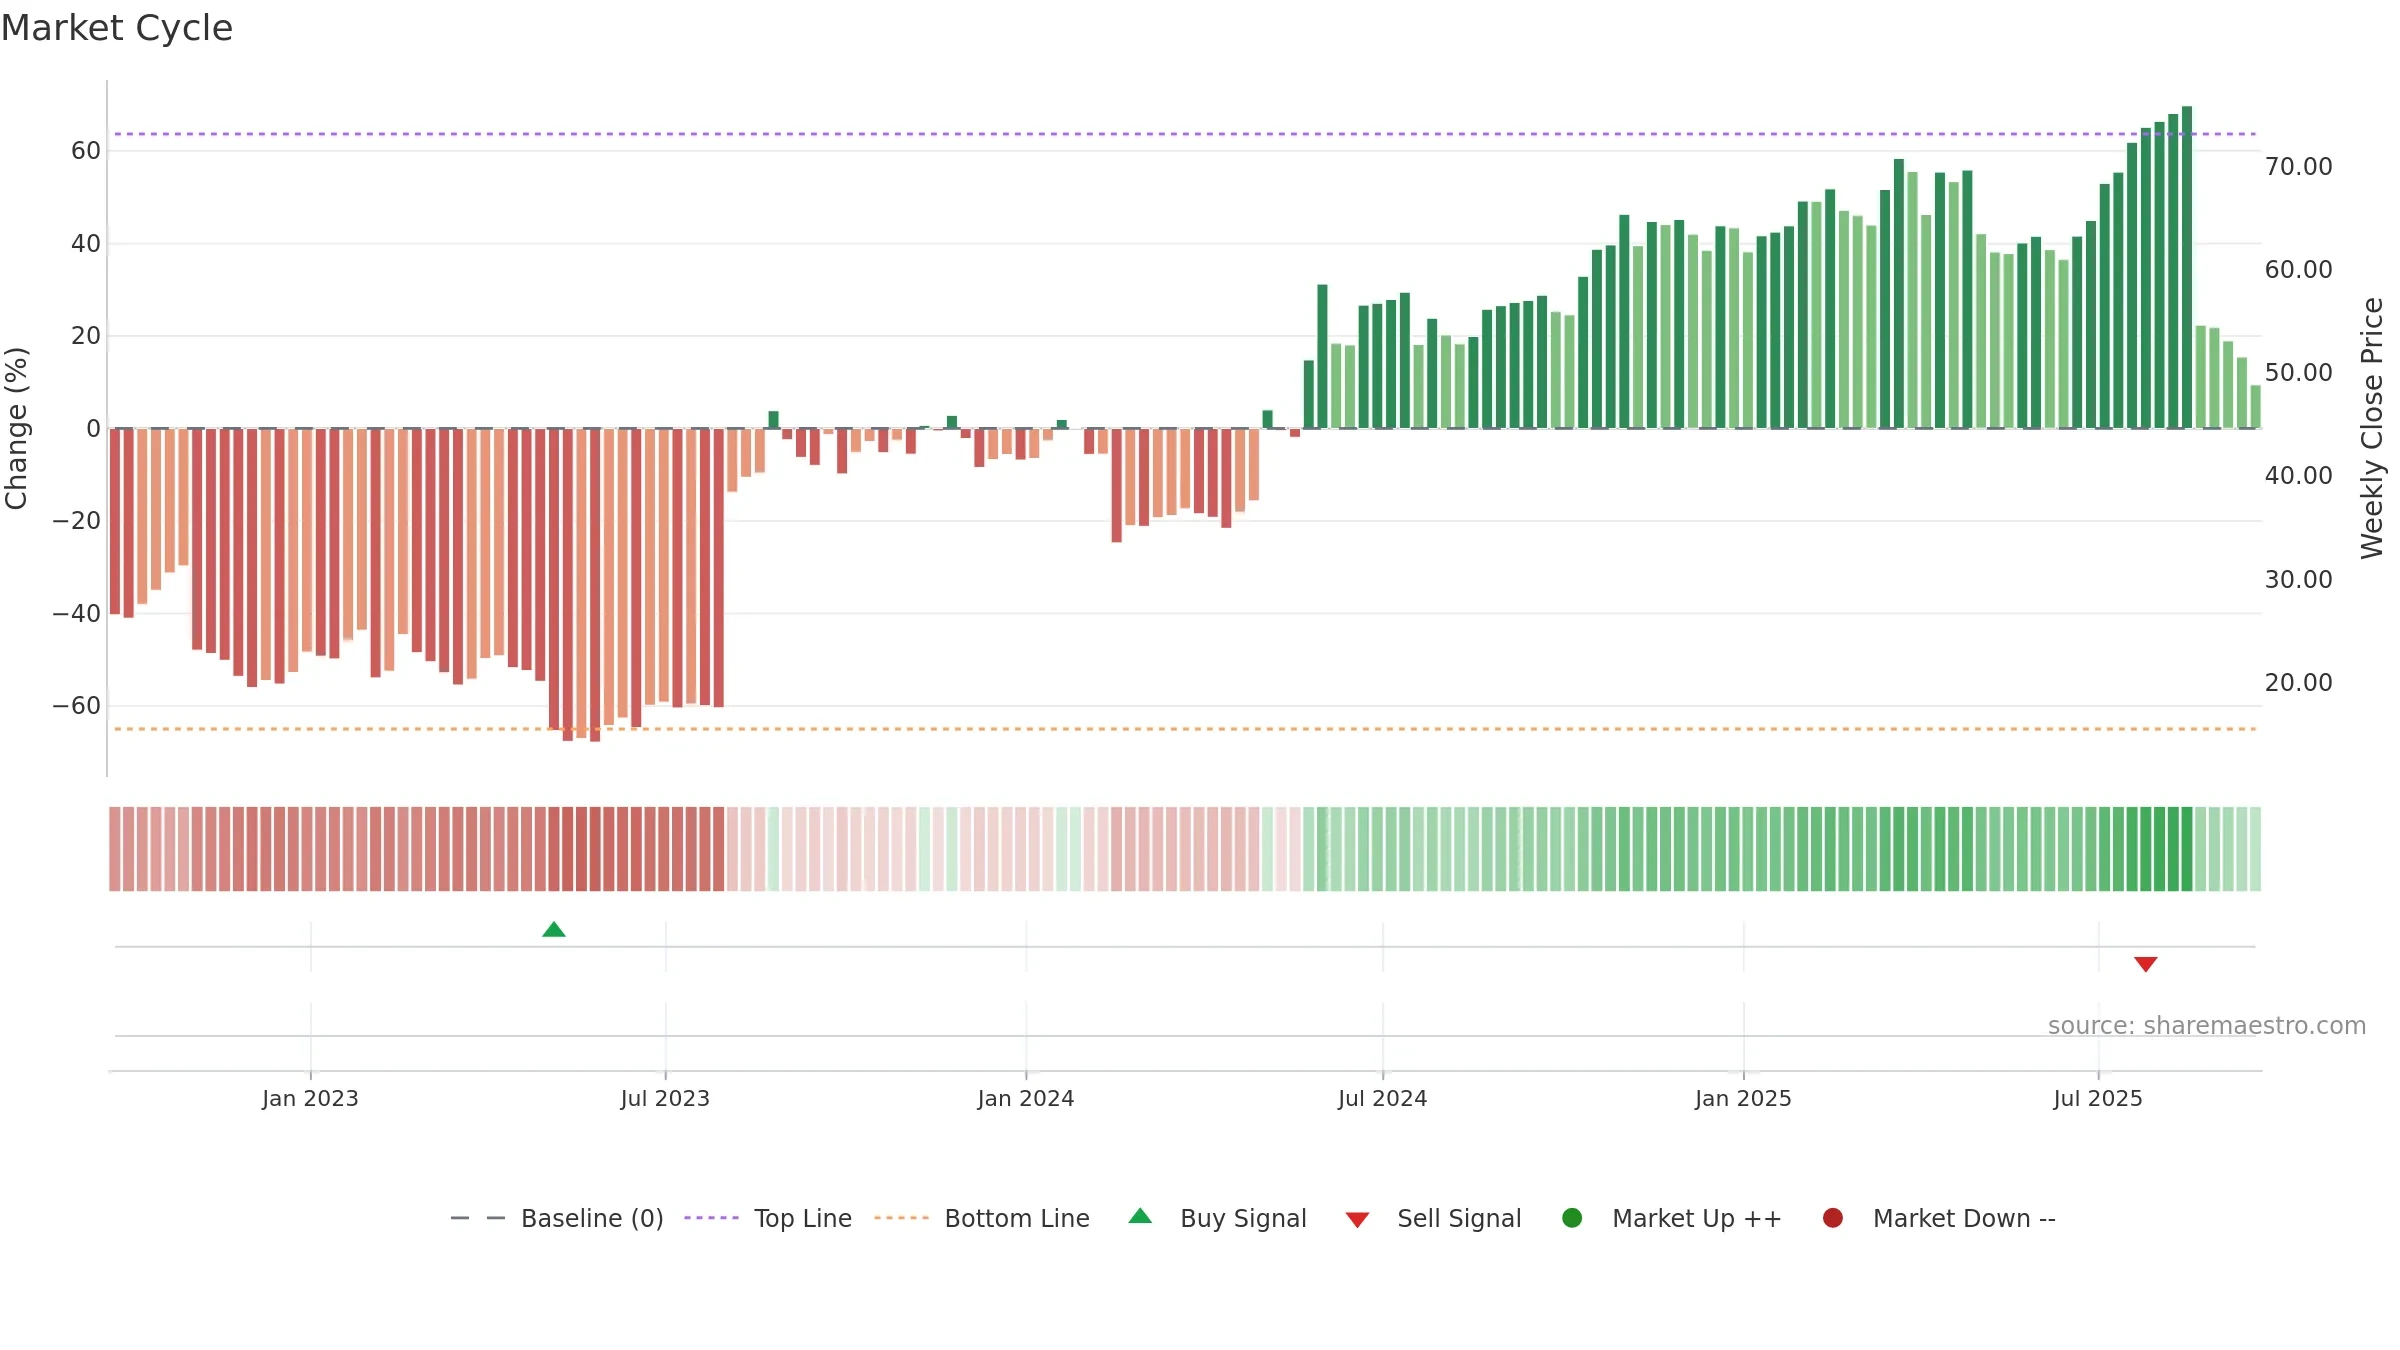Image resolution: width=2400 pixels, height=1350 pixels.
Task: Click the purple dotted Top Line on the chart
Action: click(x=1185, y=134)
